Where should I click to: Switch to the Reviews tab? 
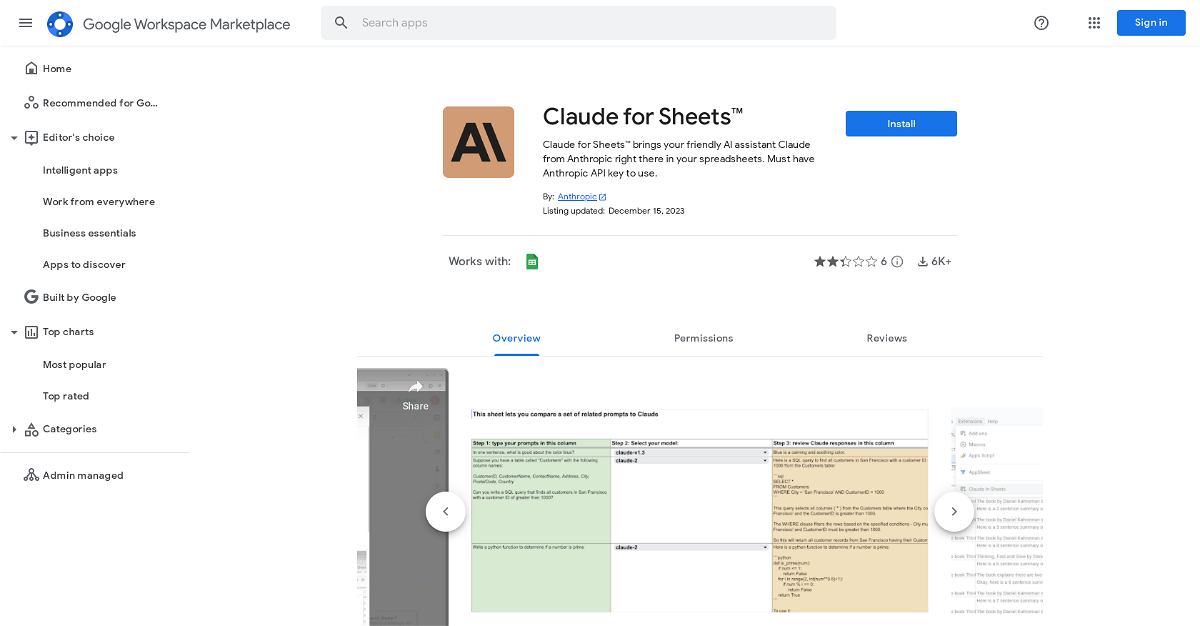(886, 339)
